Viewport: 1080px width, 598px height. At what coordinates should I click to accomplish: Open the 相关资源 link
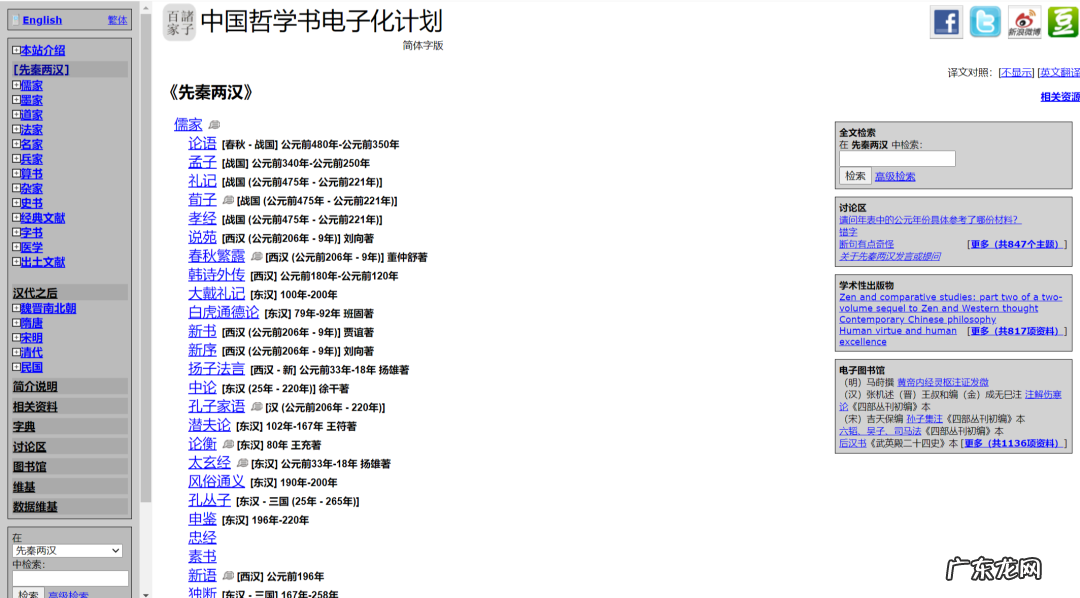[x=1060, y=96]
